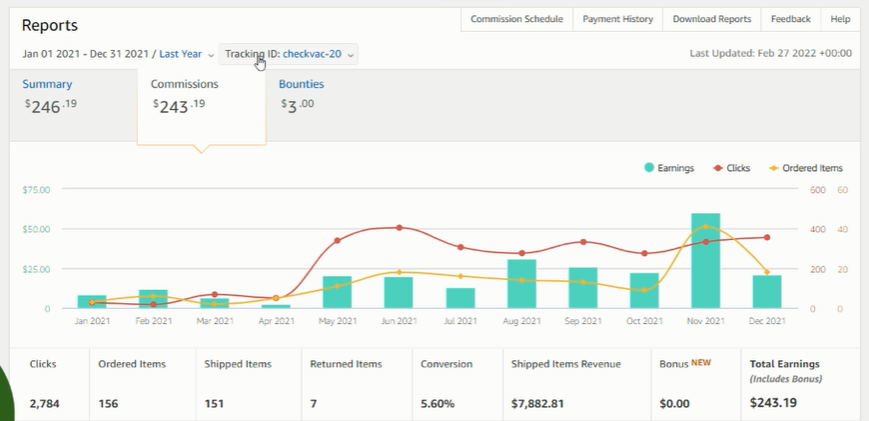Click the Apr 2021 axis label
The height and width of the screenshot is (421, 869).
click(276, 321)
